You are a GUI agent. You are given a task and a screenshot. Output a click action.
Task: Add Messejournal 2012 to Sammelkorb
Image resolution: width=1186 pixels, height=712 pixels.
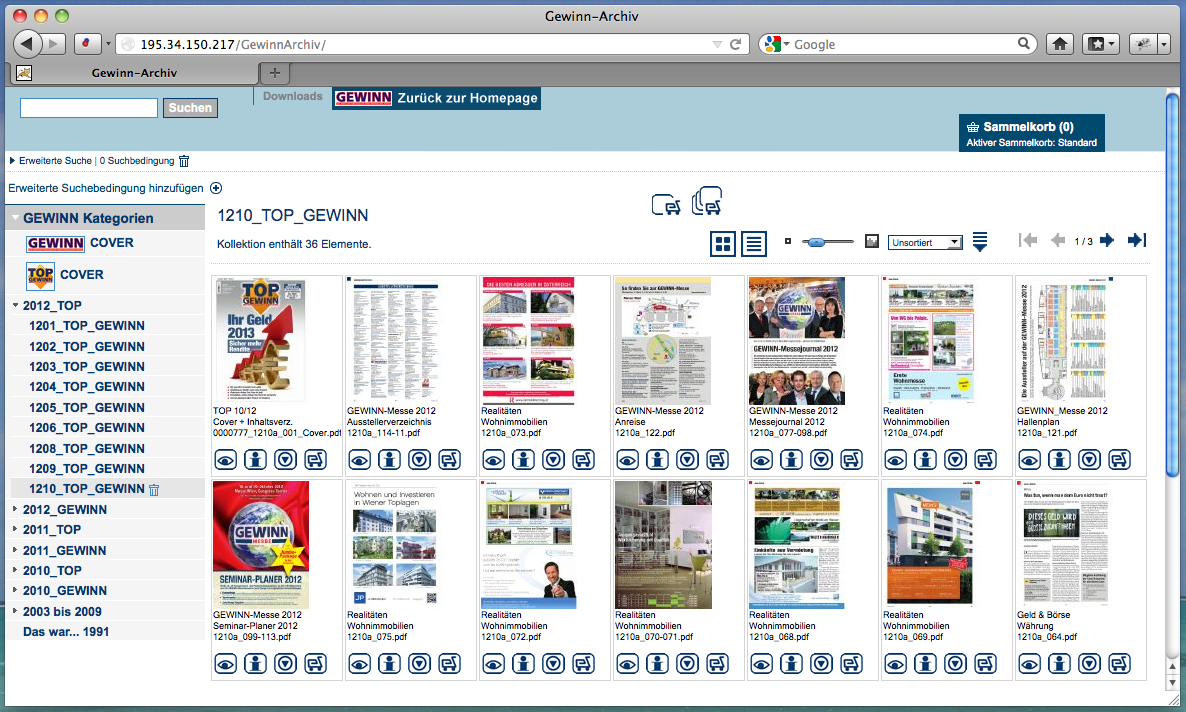click(x=851, y=459)
